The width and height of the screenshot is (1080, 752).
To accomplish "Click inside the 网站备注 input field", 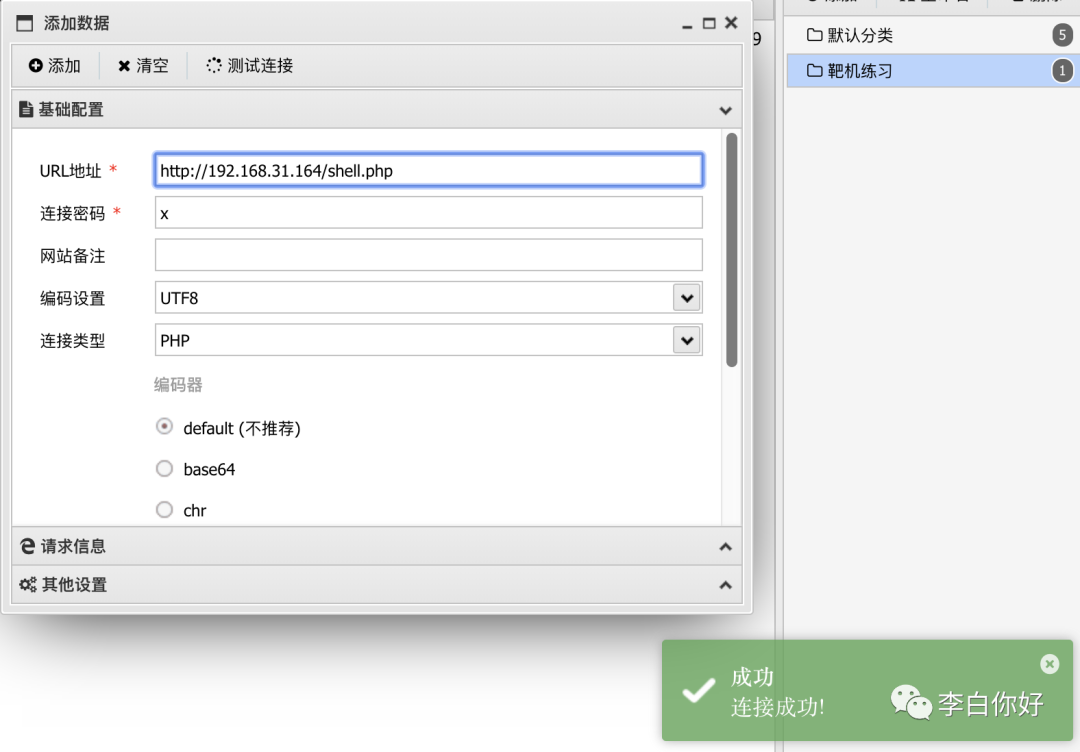I will [x=428, y=255].
